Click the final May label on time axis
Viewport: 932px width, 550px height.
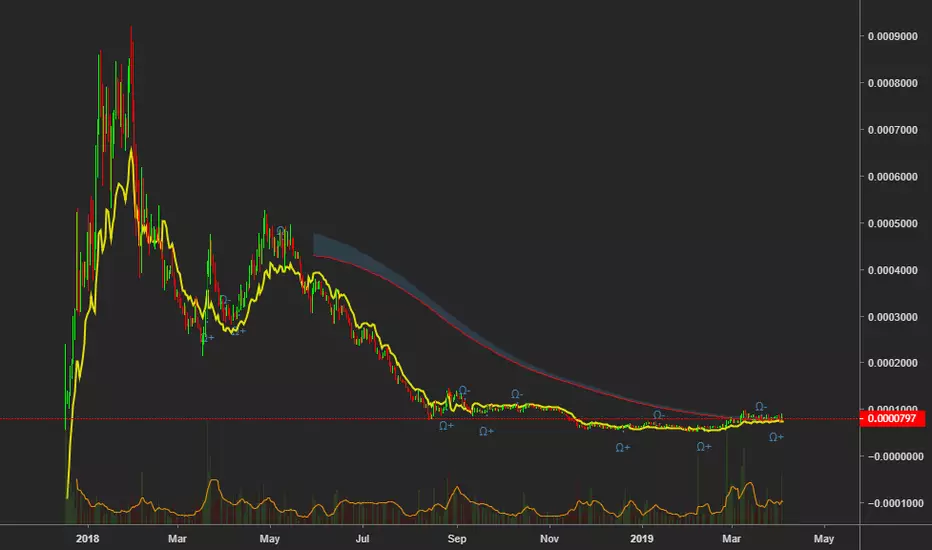(x=824, y=539)
